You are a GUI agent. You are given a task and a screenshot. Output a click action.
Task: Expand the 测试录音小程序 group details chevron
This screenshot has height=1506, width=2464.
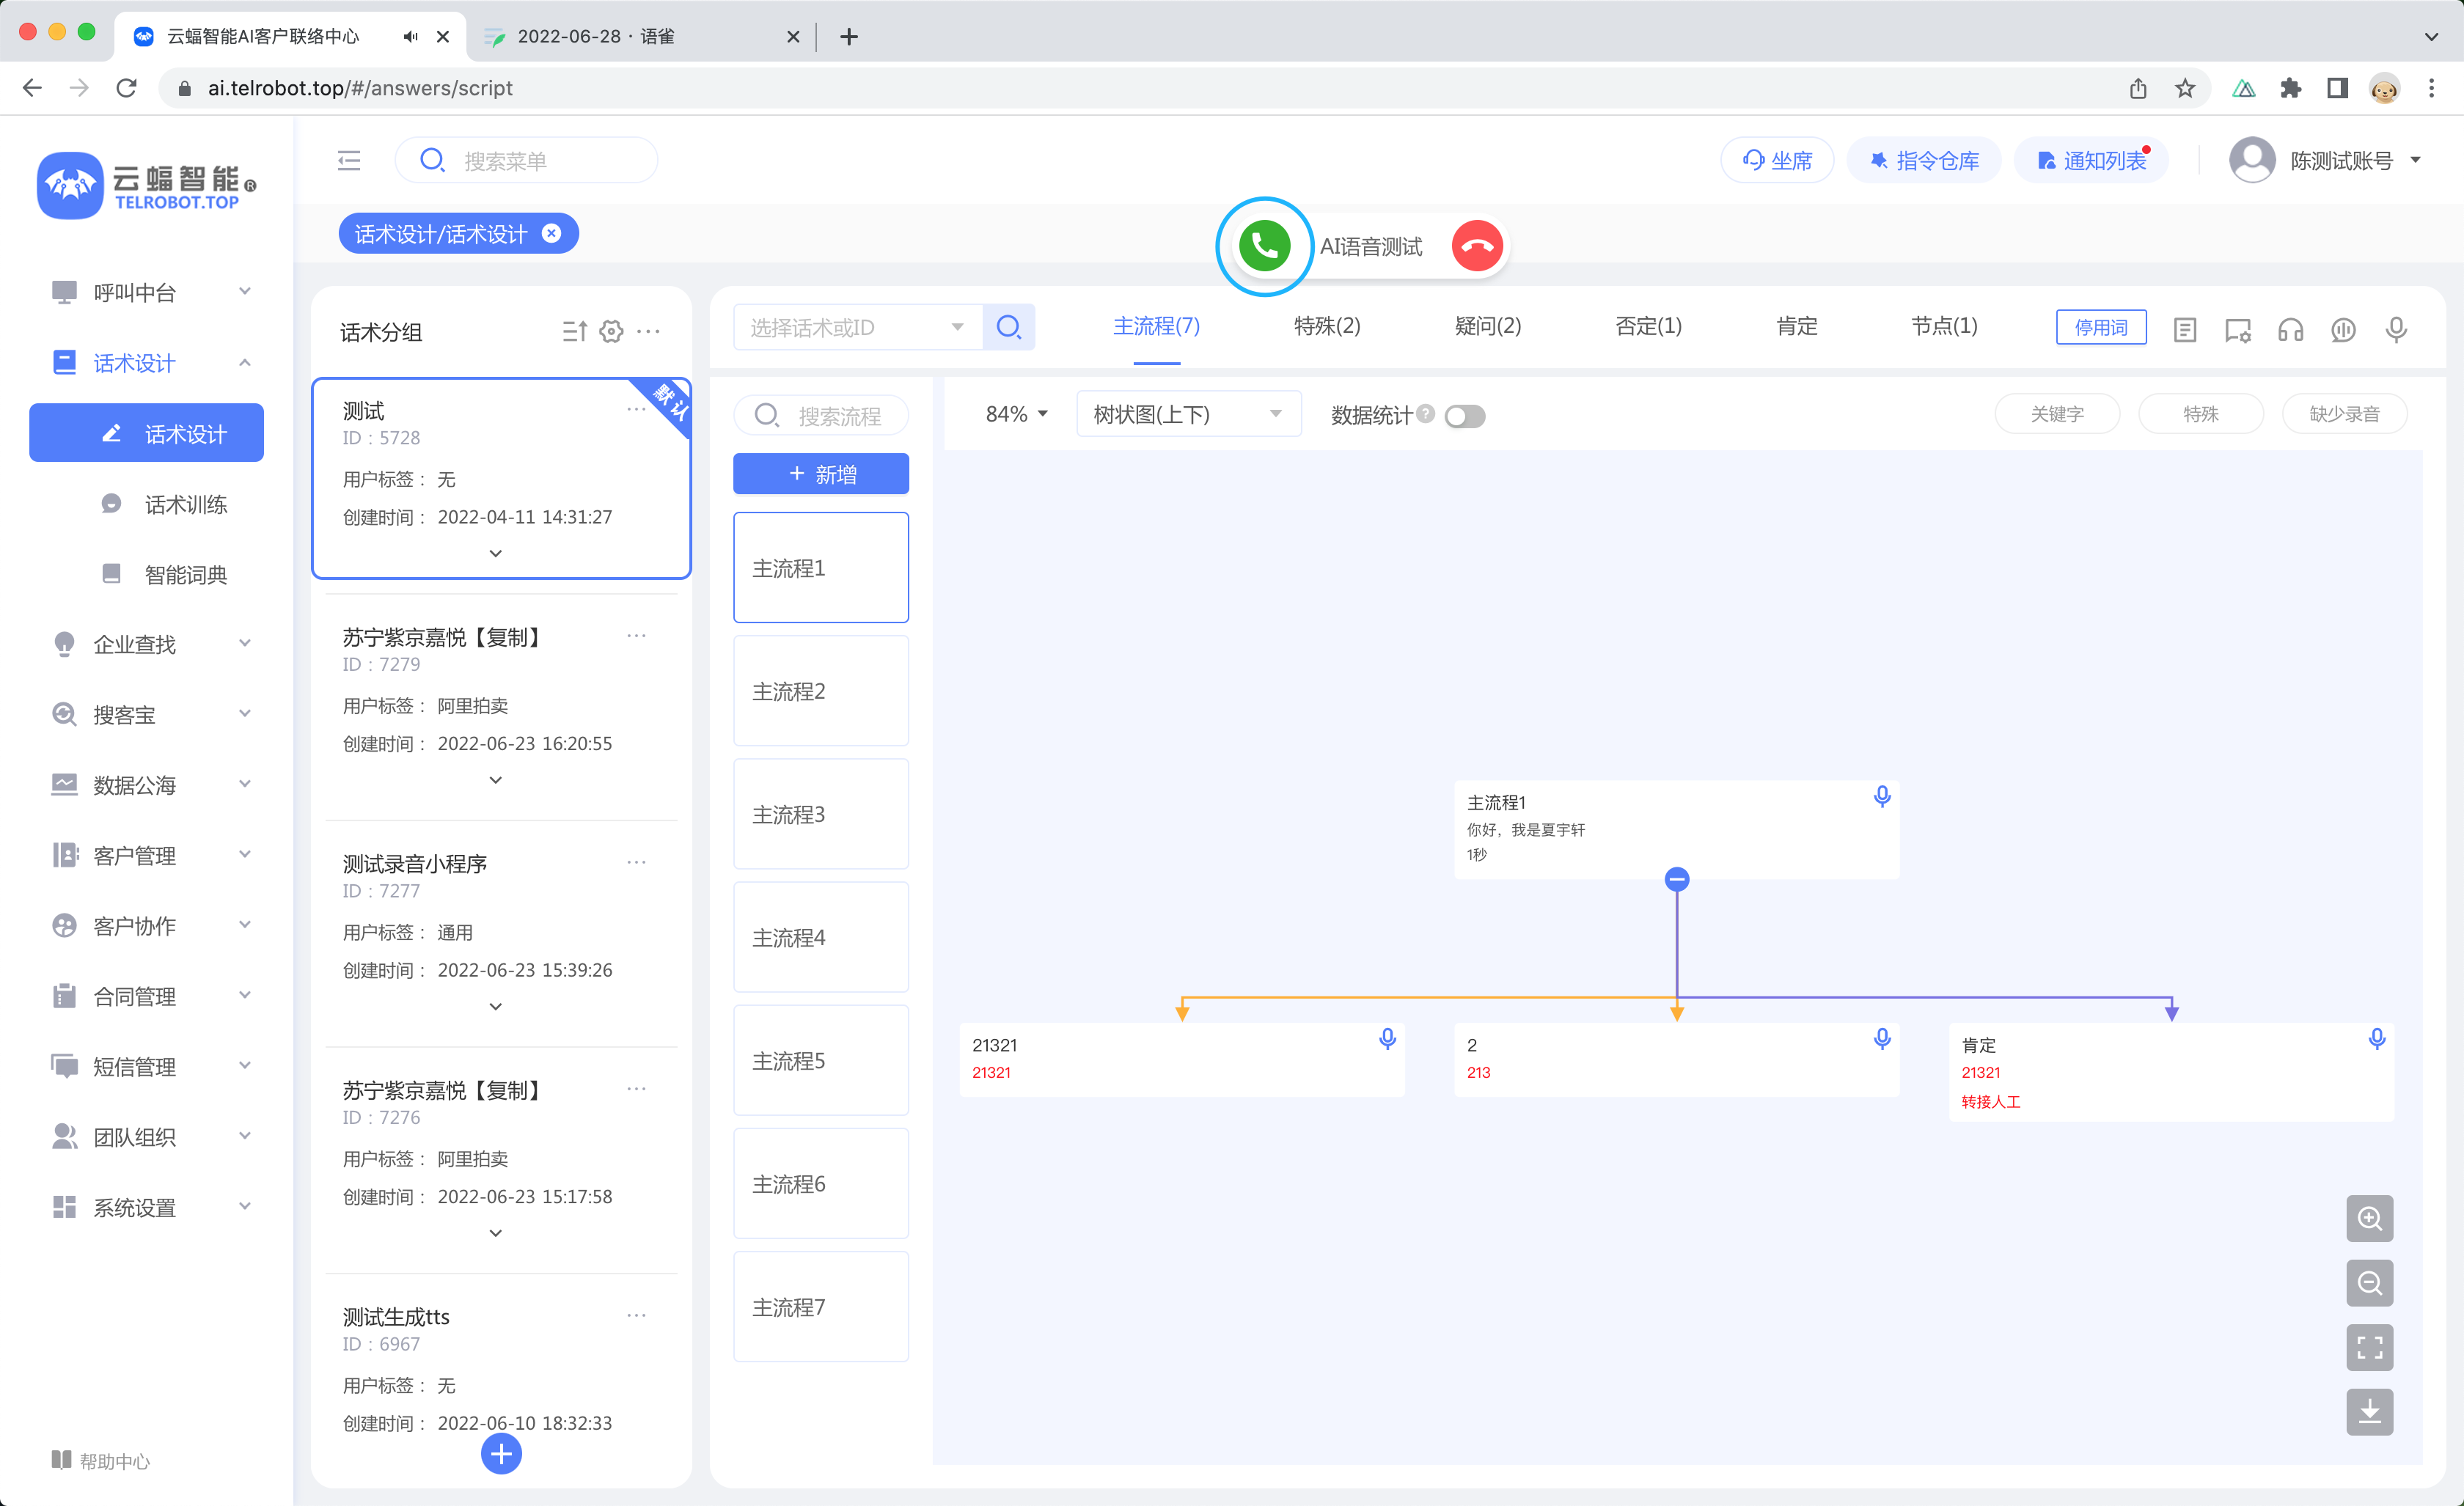pyautogui.click(x=496, y=1006)
